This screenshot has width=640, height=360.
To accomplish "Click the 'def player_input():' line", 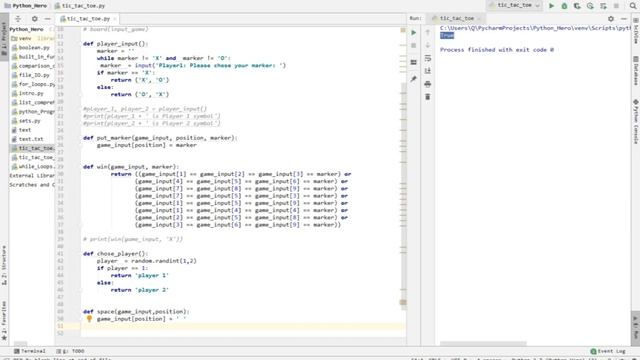I will pyautogui.click(x=116, y=44).
